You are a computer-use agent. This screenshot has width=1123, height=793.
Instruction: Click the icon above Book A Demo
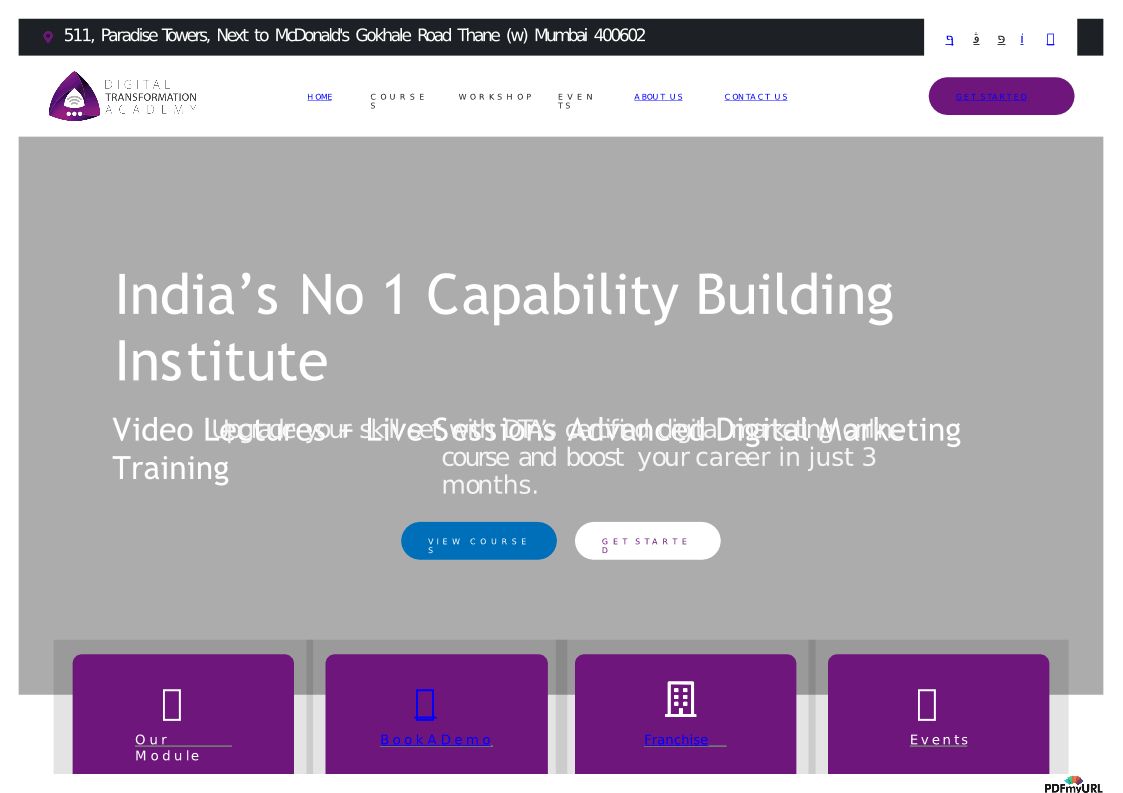pos(425,704)
